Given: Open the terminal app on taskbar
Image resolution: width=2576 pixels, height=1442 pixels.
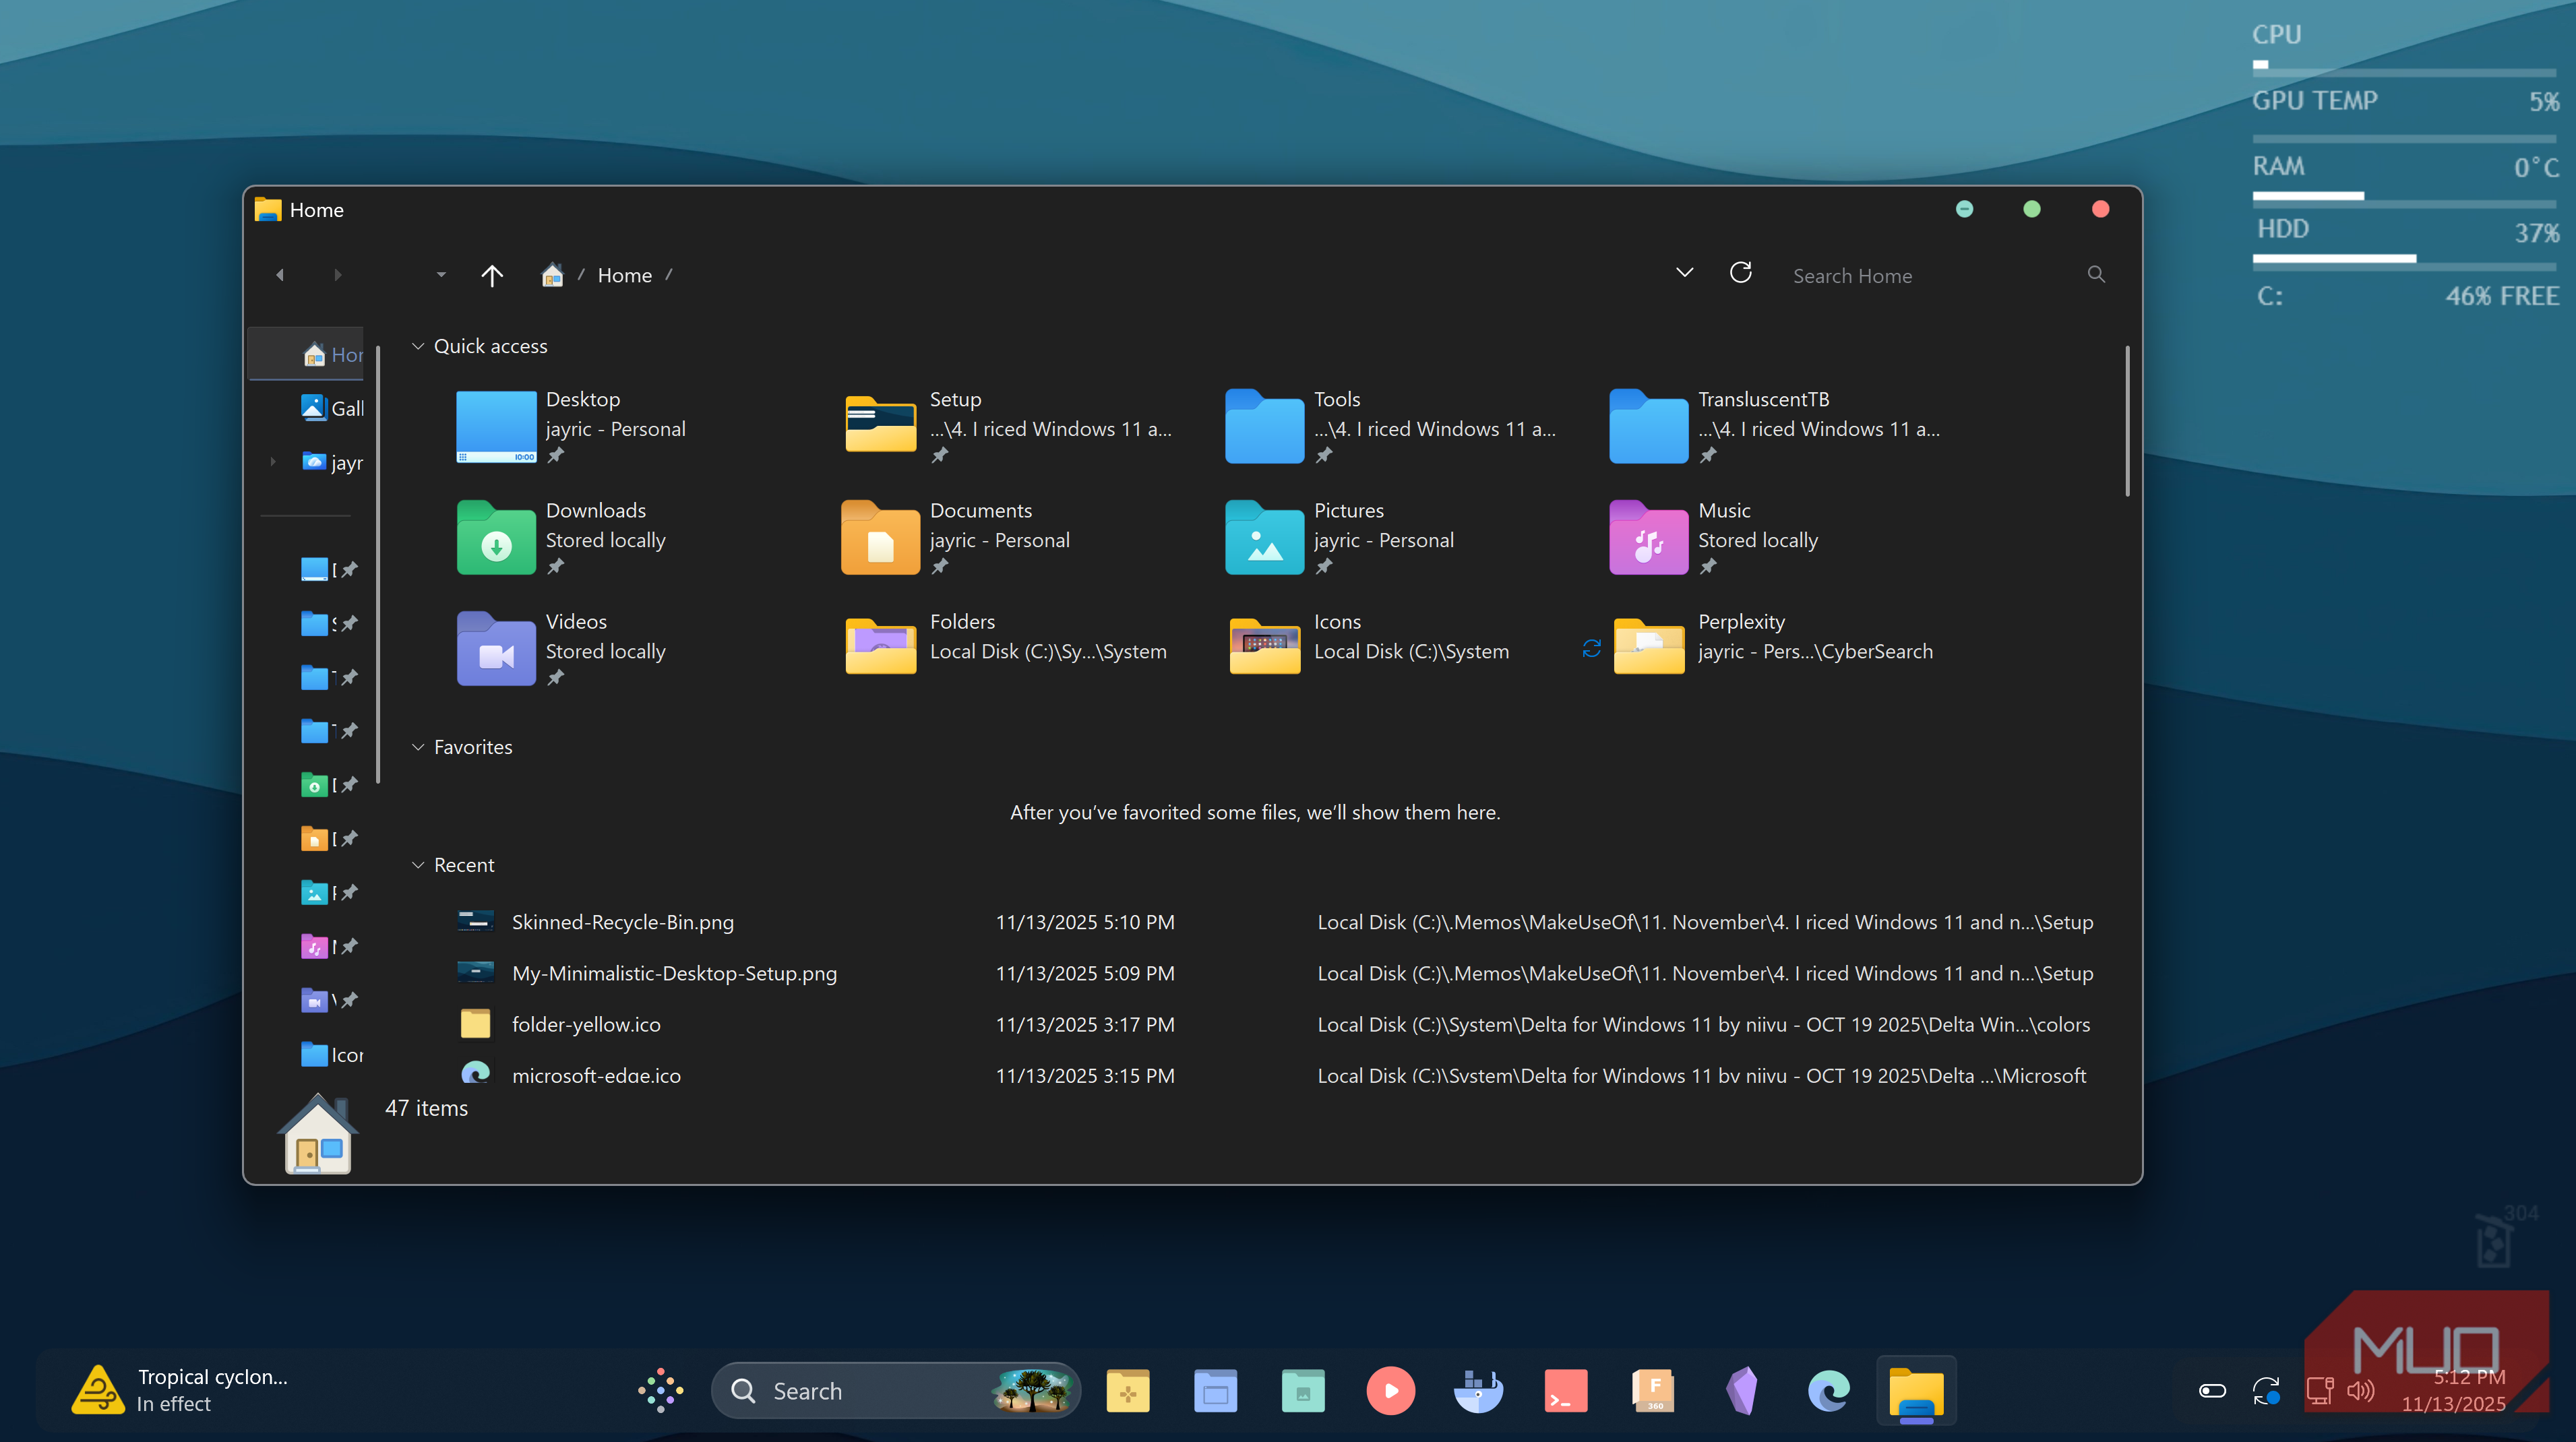Looking at the screenshot, I should coord(1565,1391).
